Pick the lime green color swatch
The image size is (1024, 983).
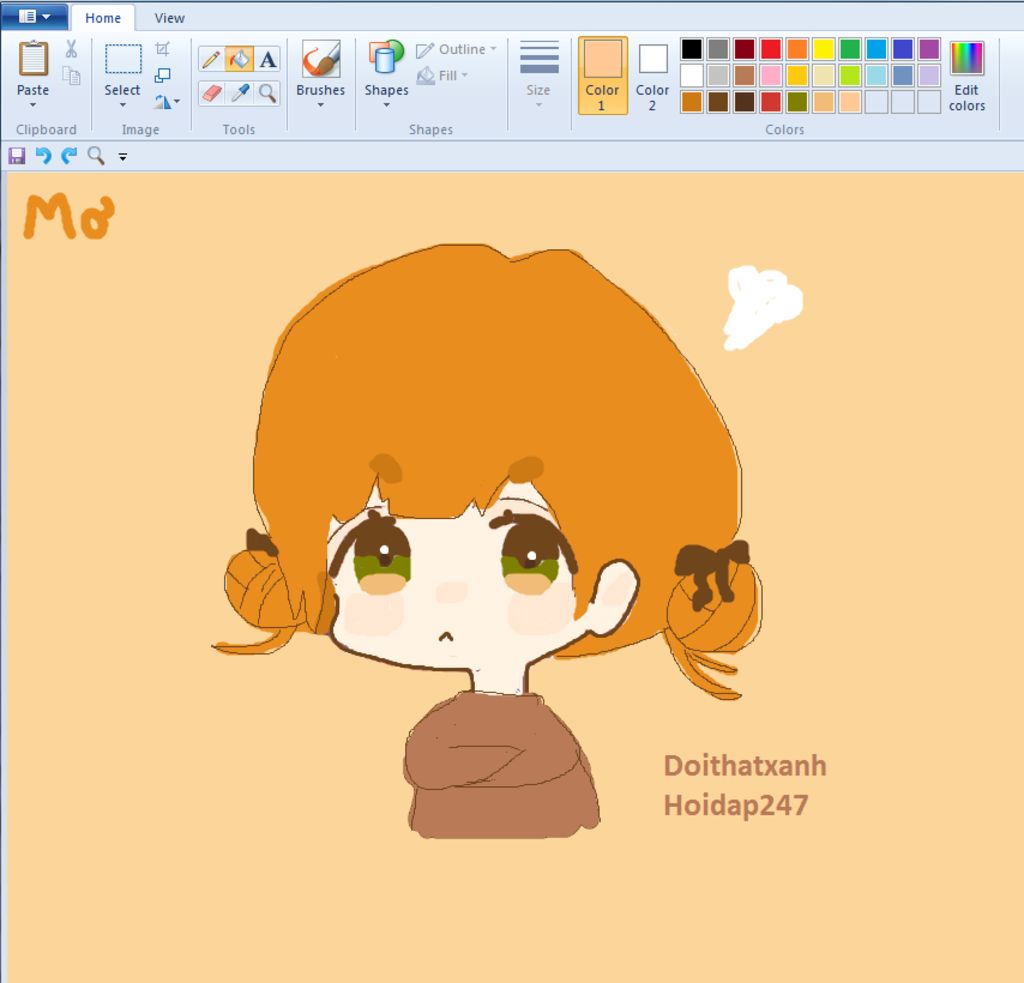click(850, 75)
